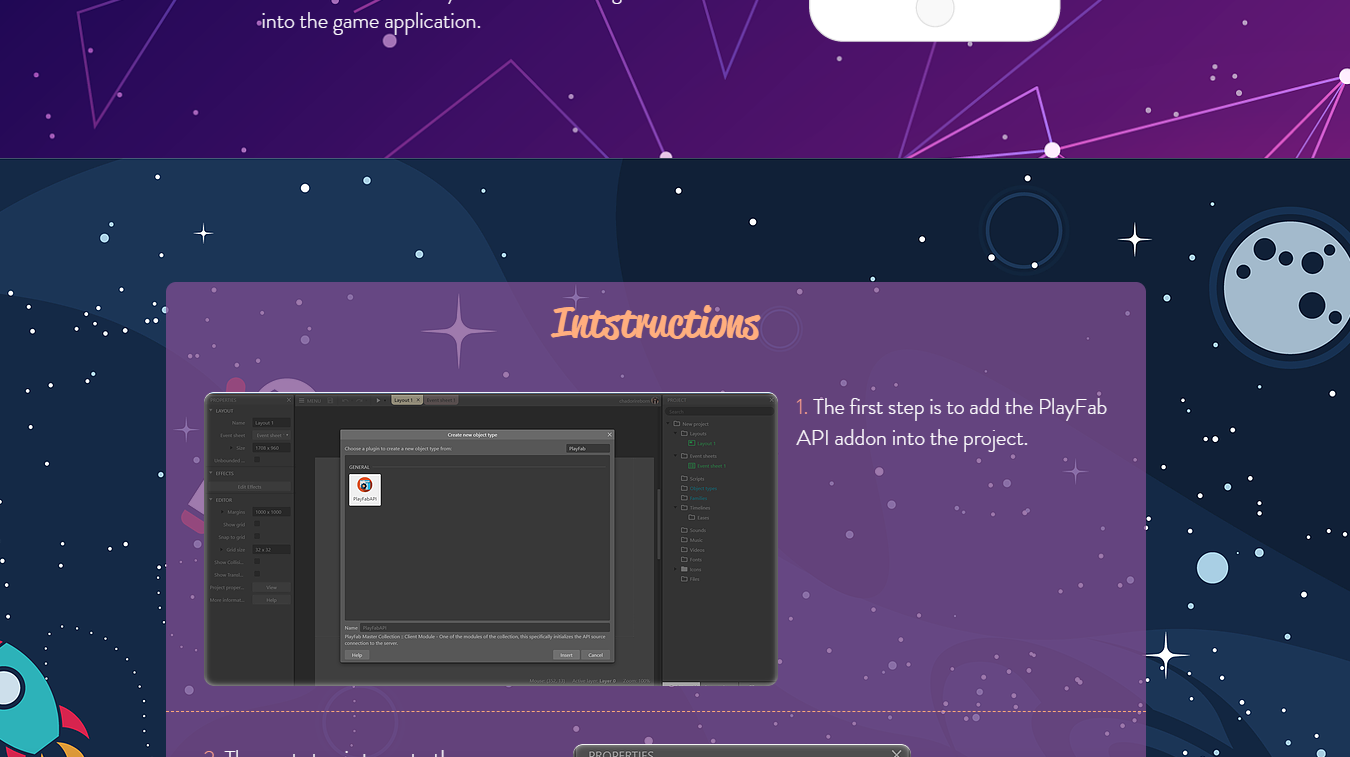Click the plugin search field containing PlayFab
Viewport: 1350px width, 757px height.
588,449
